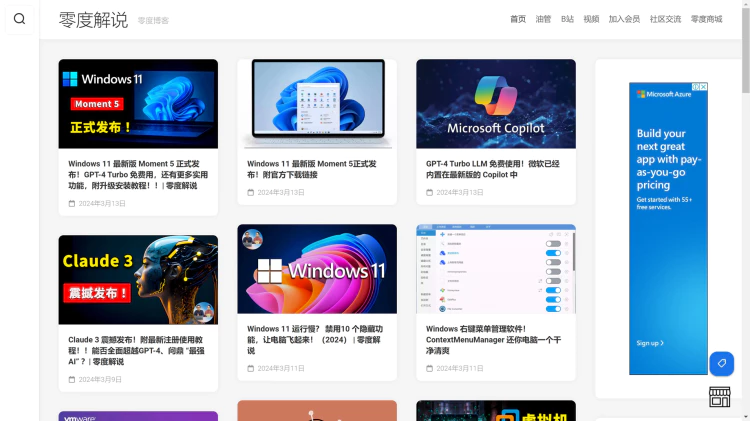
Task: Open the Windows 11 Moment 5 正式发布 thumbnail
Action: click(138, 104)
